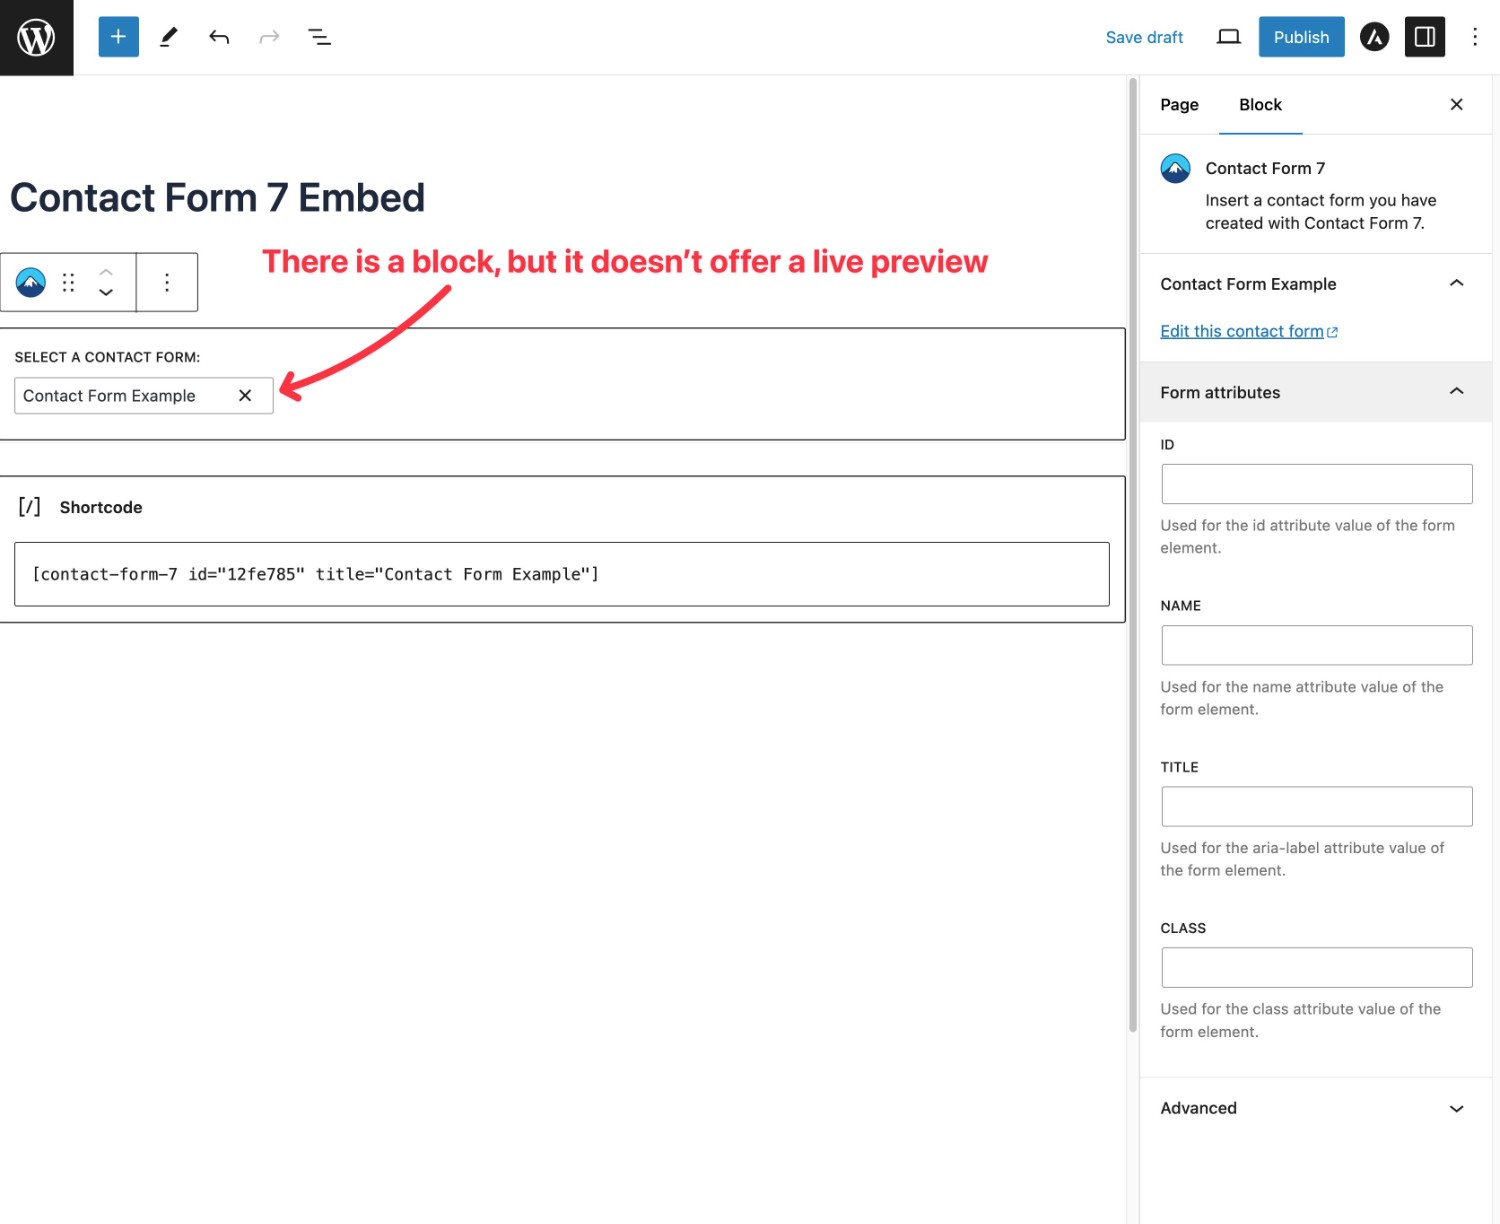Open the document overview list
This screenshot has width=1500, height=1224.
[x=319, y=37]
